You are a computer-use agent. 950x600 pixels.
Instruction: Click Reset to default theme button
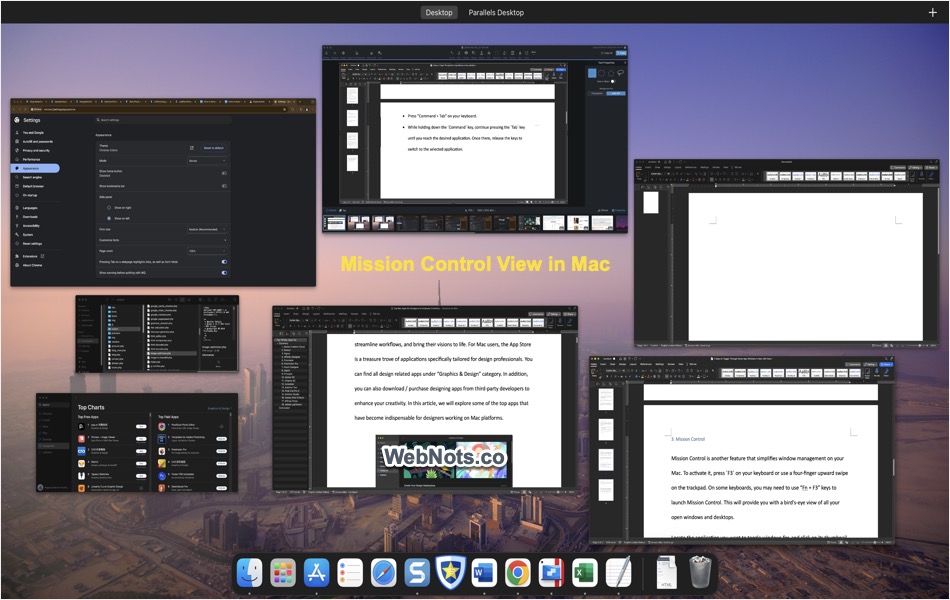[x=213, y=148]
